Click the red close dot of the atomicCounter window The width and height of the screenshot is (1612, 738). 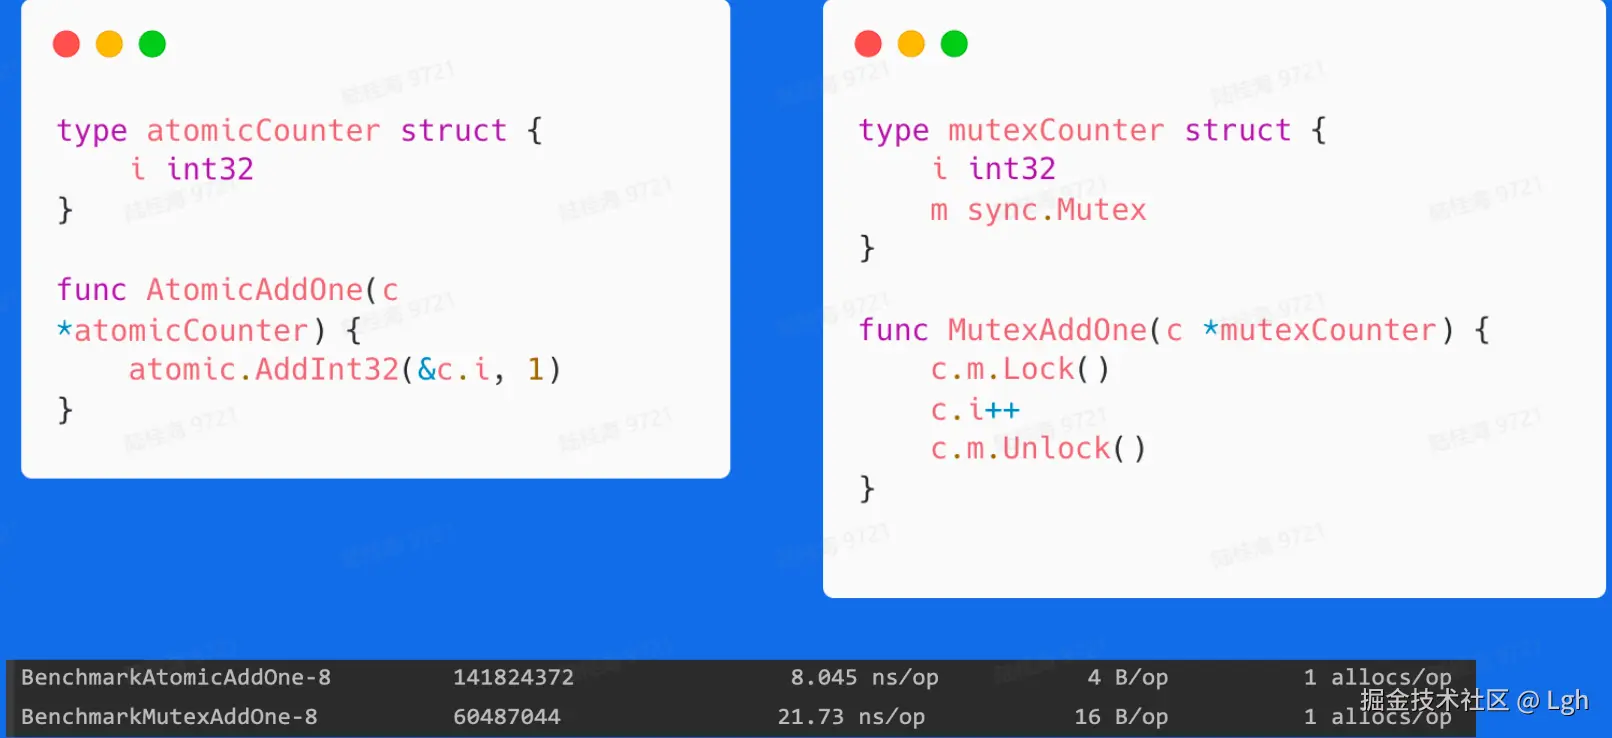[x=66, y=44]
